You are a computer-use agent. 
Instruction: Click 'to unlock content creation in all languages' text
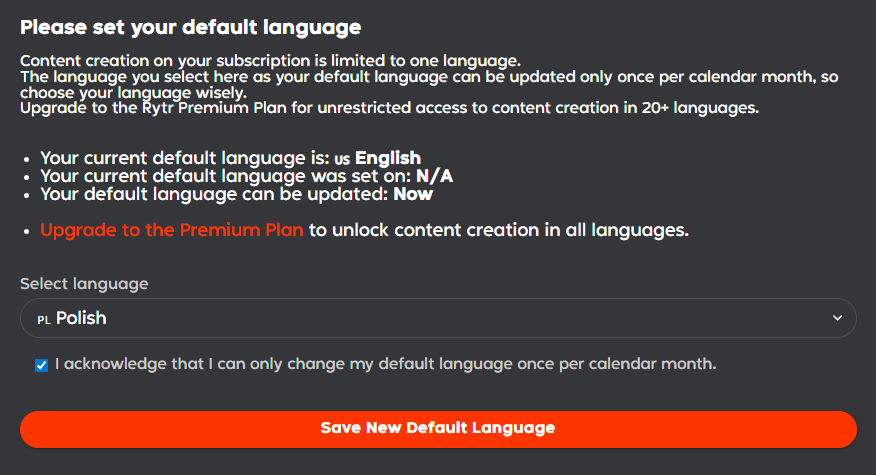click(x=498, y=230)
